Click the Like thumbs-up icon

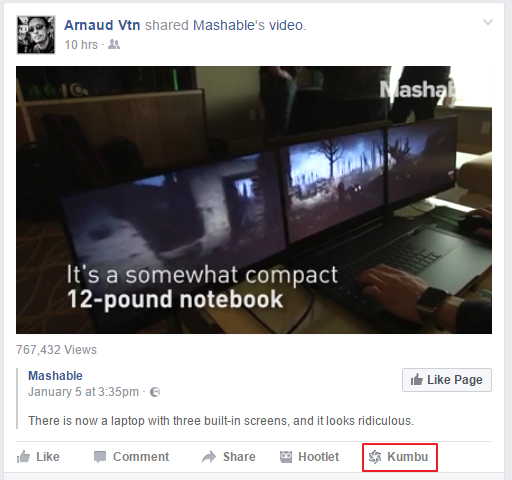[x=23, y=456]
